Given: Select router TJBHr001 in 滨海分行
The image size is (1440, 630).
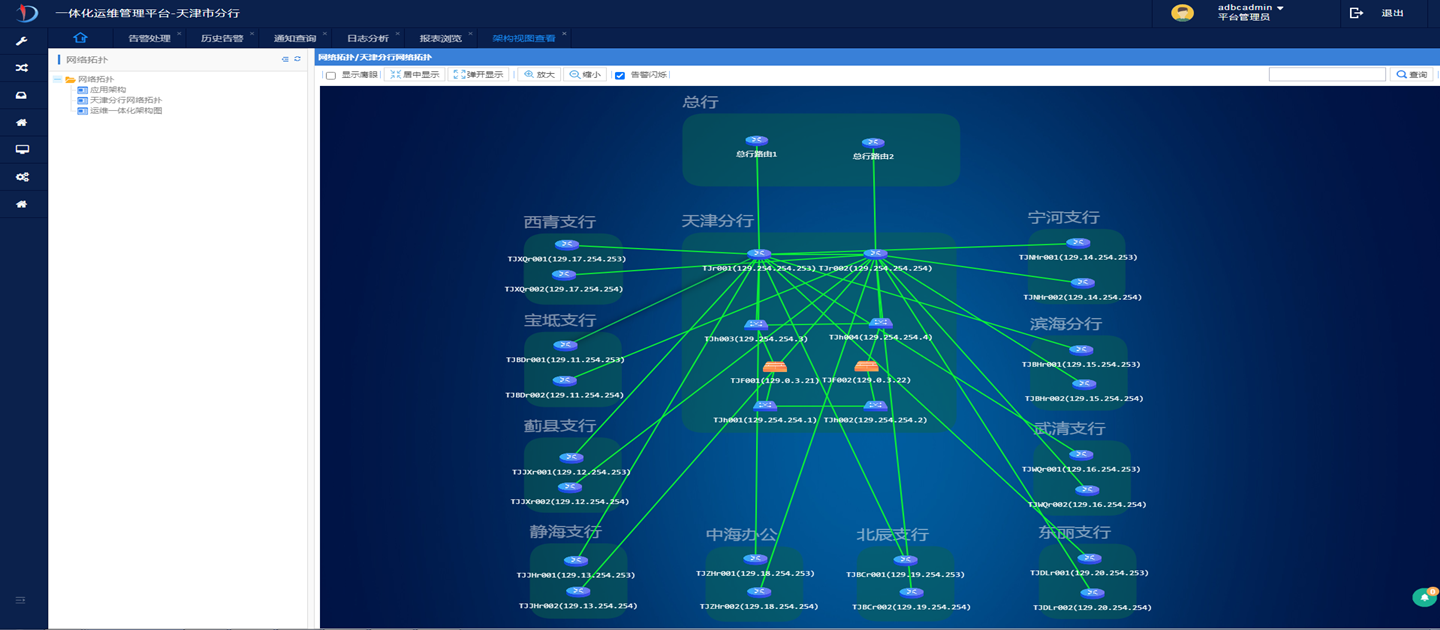Looking at the screenshot, I should click(1082, 350).
